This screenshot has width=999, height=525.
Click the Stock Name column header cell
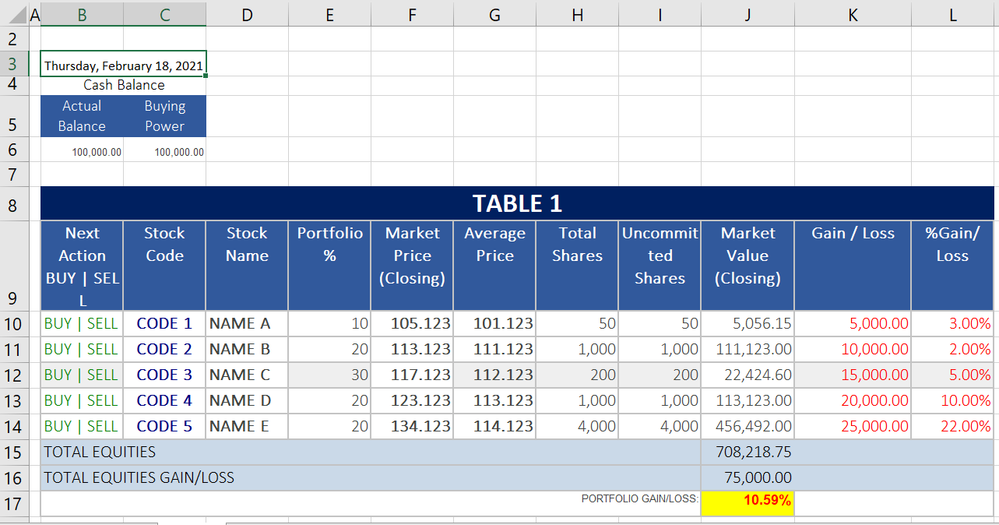[x=247, y=266]
